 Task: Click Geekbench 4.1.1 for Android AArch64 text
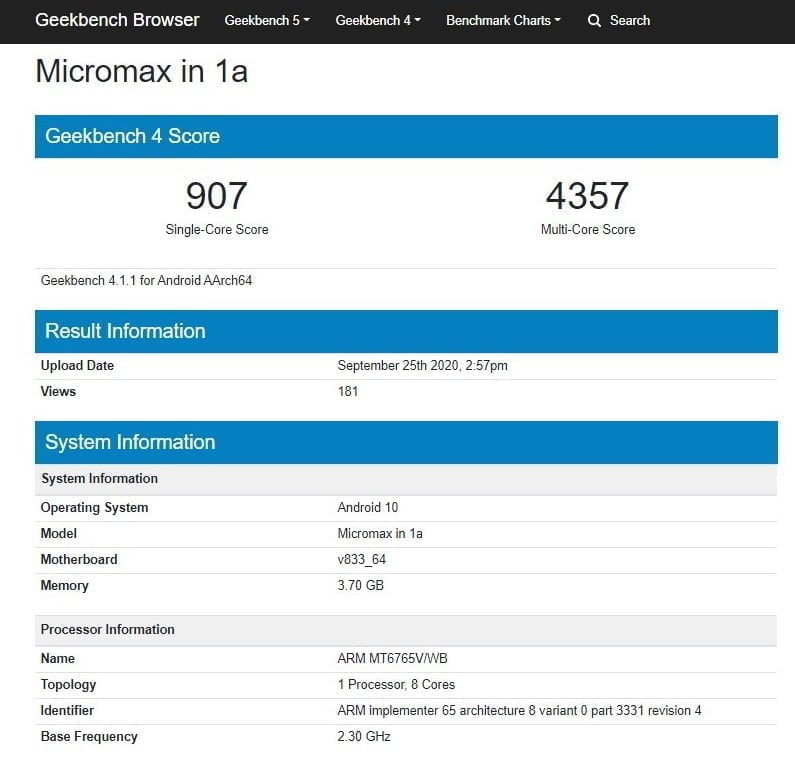pyautogui.click(x=146, y=280)
